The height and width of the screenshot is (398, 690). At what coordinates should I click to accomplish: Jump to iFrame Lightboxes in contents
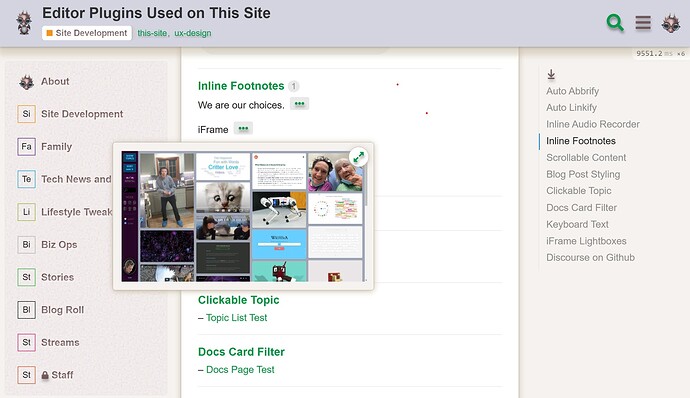tap(586, 241)
